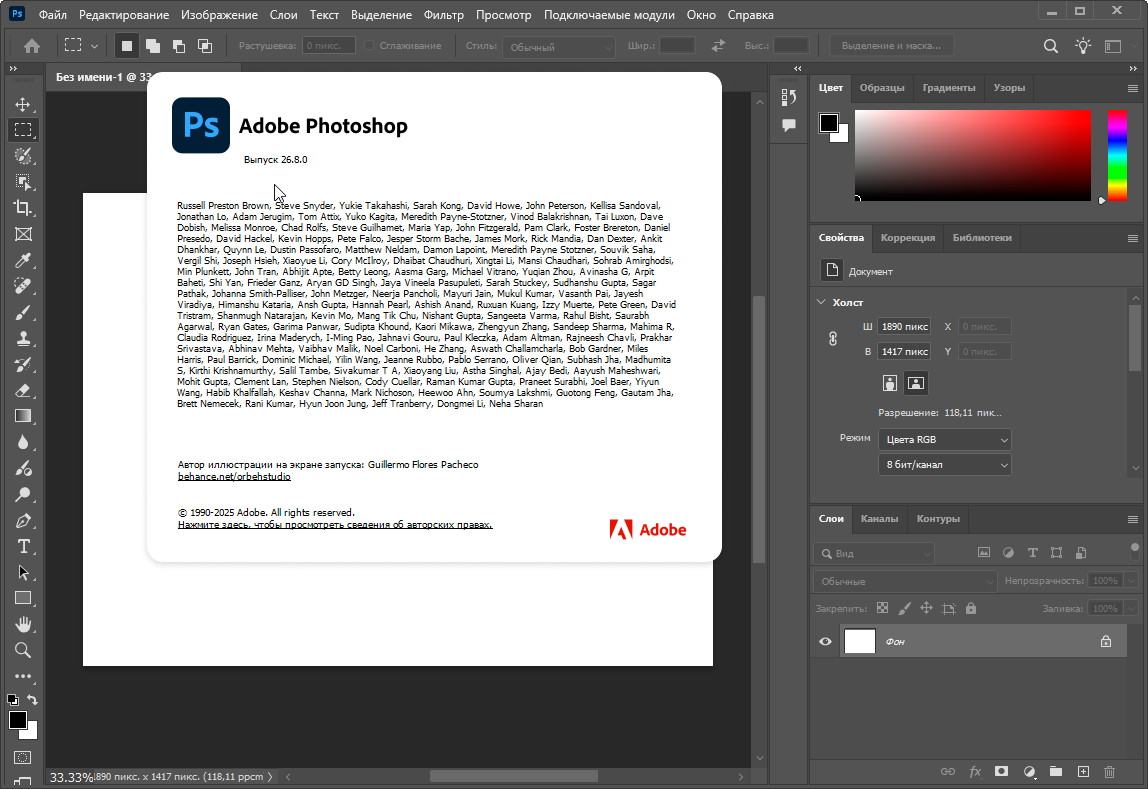This screenshot has width=1148, height=789.
Task: Select the Rectangle shape tool
Action: 23,599
